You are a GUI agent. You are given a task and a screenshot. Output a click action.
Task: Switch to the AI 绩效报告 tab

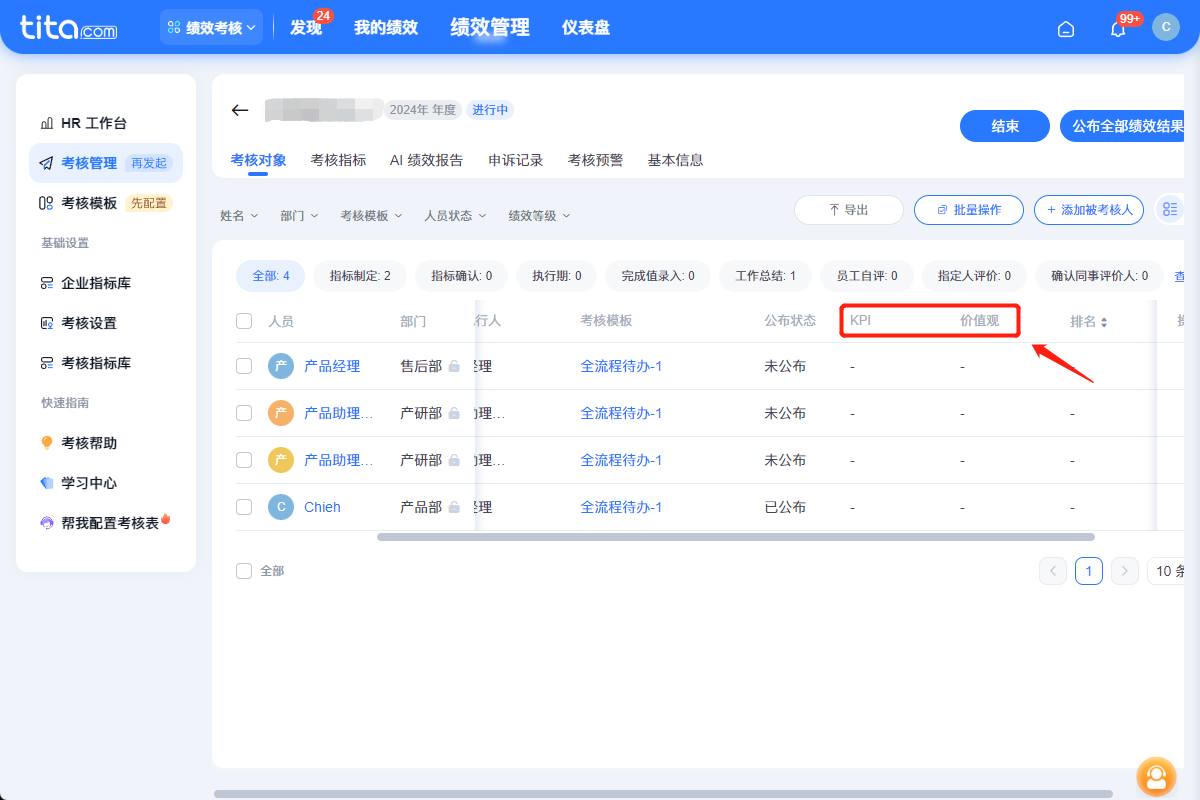(427, 160)
